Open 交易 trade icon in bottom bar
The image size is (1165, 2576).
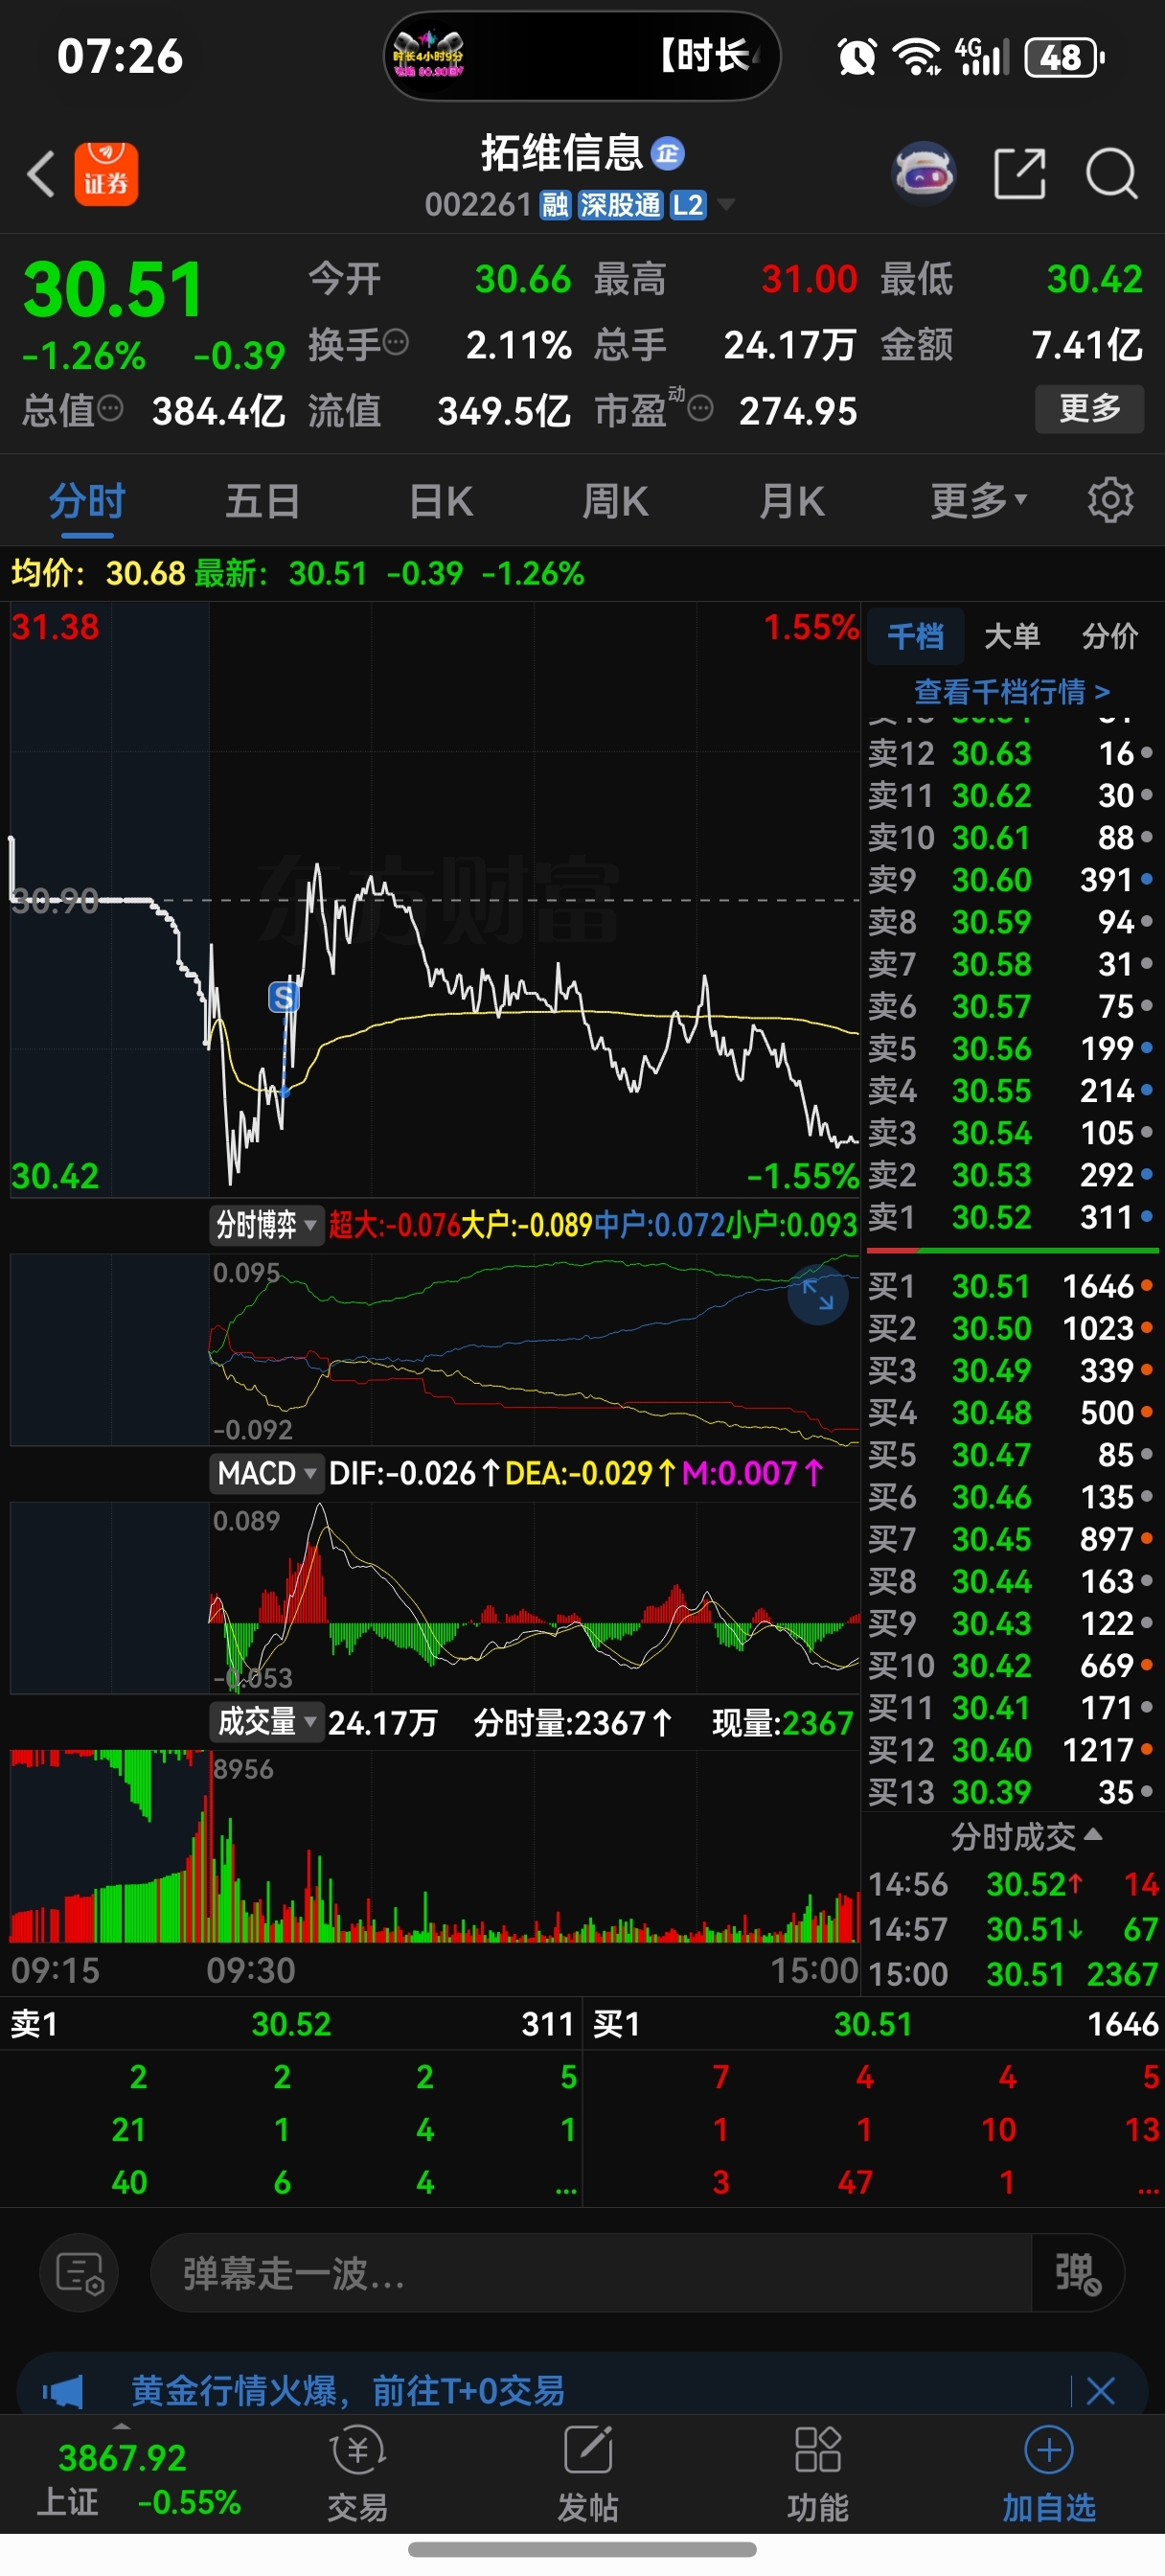pyautogui.click(x=358, y=2474)
